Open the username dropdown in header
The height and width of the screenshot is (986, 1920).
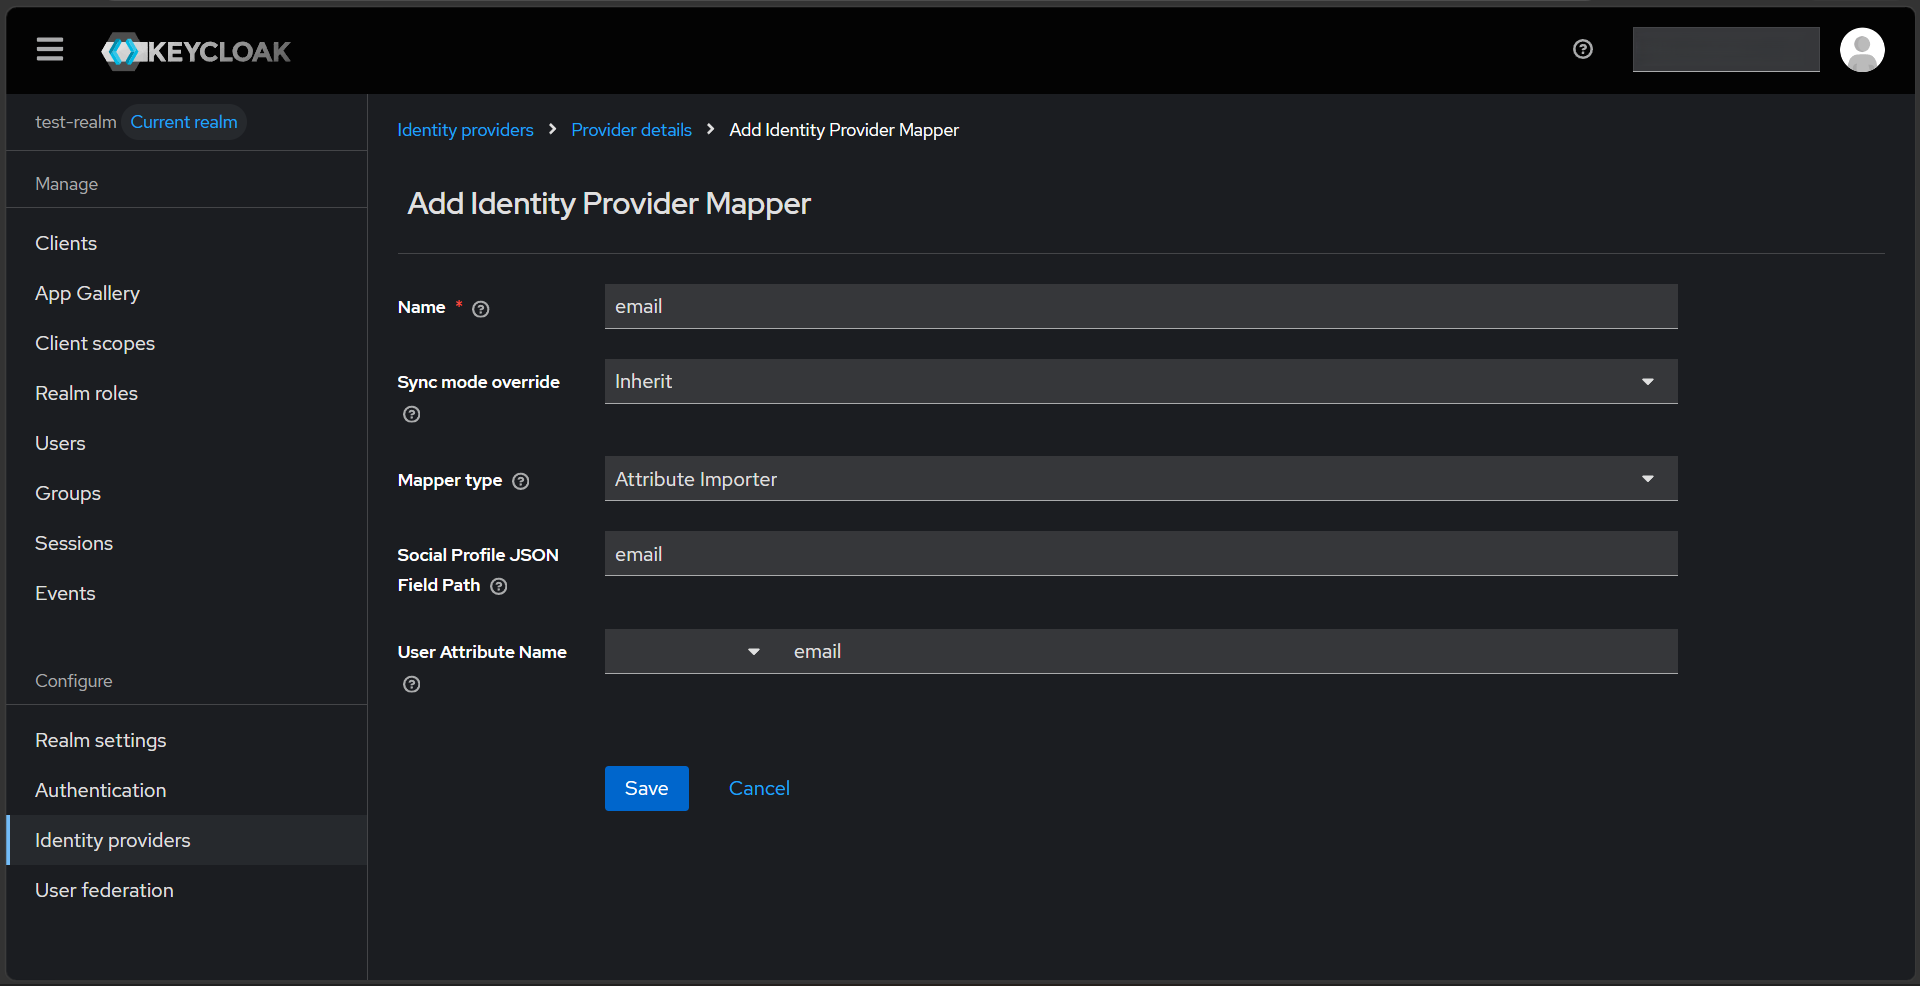tap(1726, 49)
